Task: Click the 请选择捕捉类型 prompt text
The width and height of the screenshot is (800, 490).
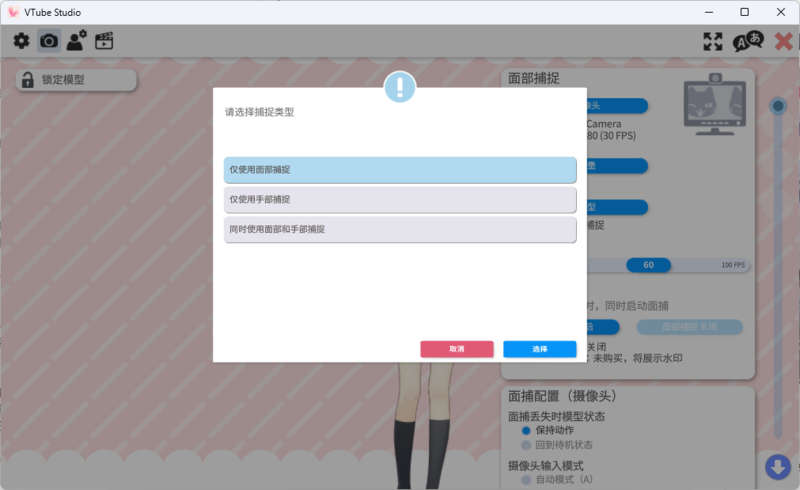Action: pyautogui.click(x=260, y=112)
